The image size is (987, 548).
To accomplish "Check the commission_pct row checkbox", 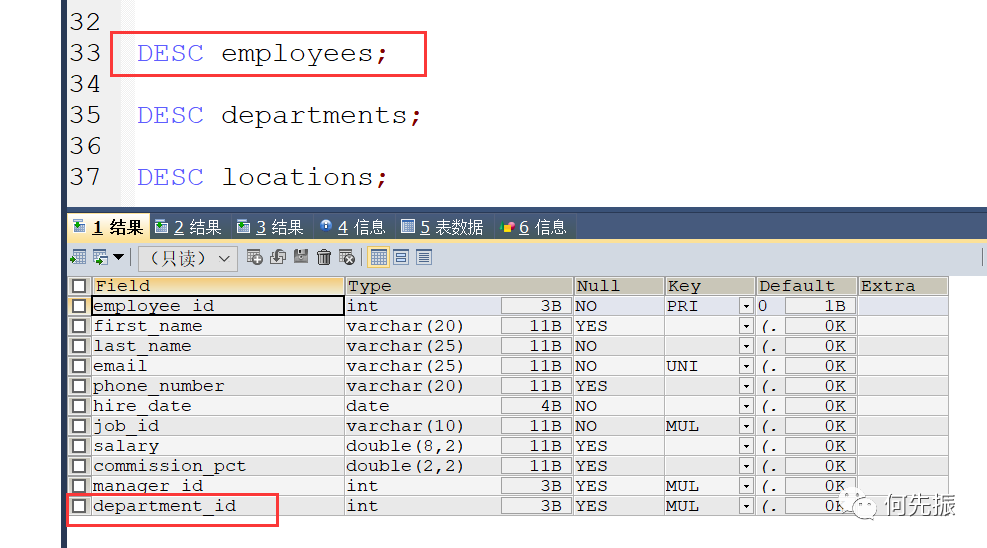I will pos(79,466).
